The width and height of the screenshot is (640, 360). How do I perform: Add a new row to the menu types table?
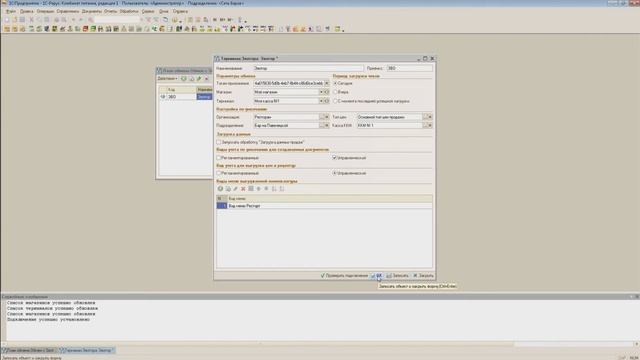[220, 189]
